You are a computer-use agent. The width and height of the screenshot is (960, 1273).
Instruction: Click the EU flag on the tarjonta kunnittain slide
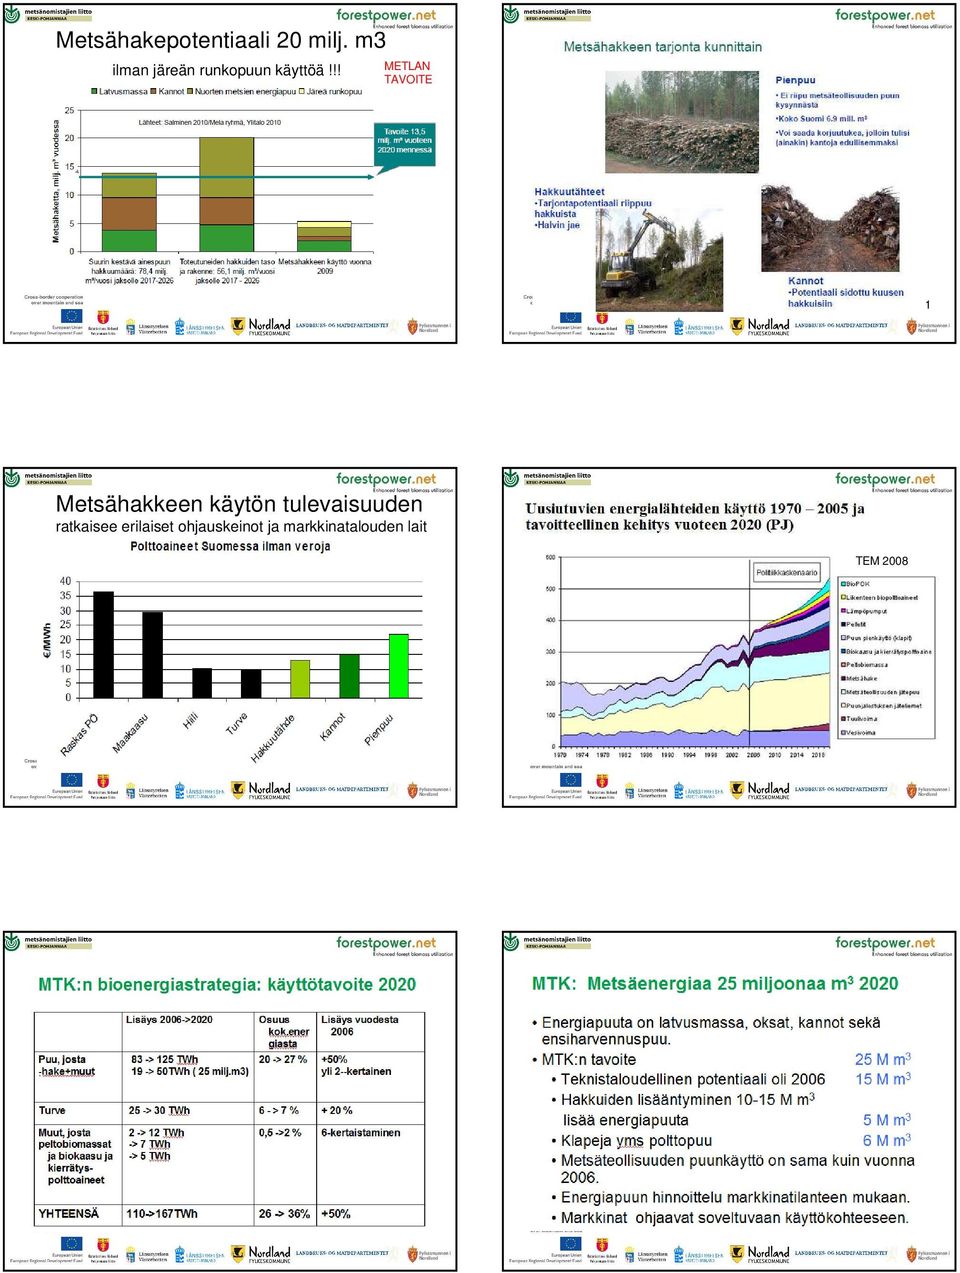pyautogui.click(x=570, y=318)
